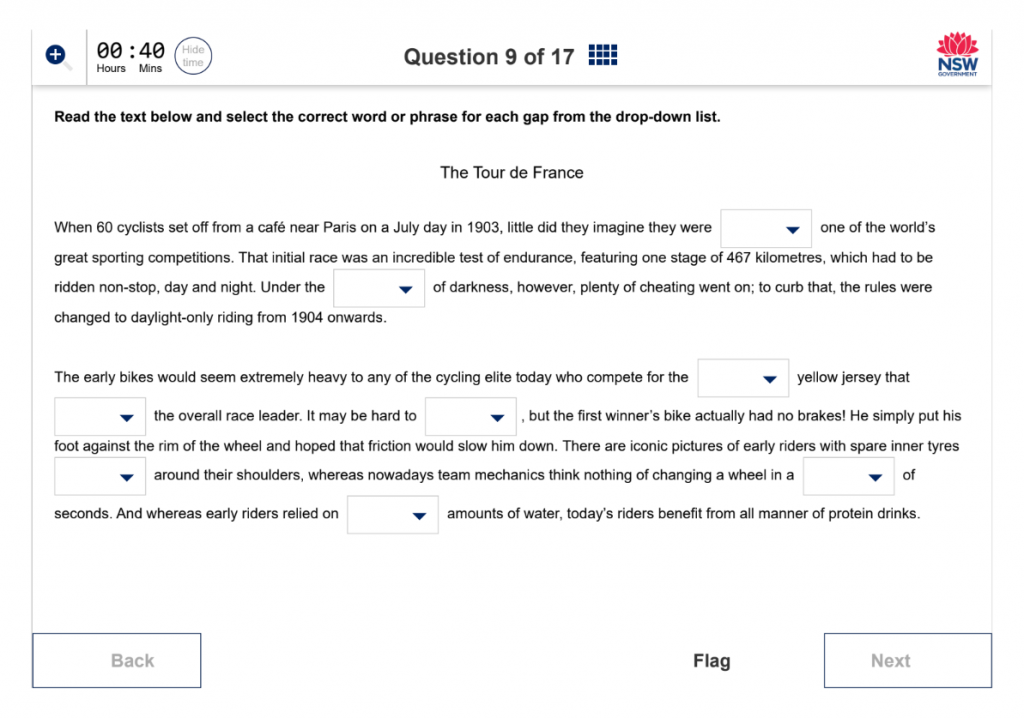1024x718 pixels.
Task: Open the question grid navigator icon
Action: tap(602, 56)
